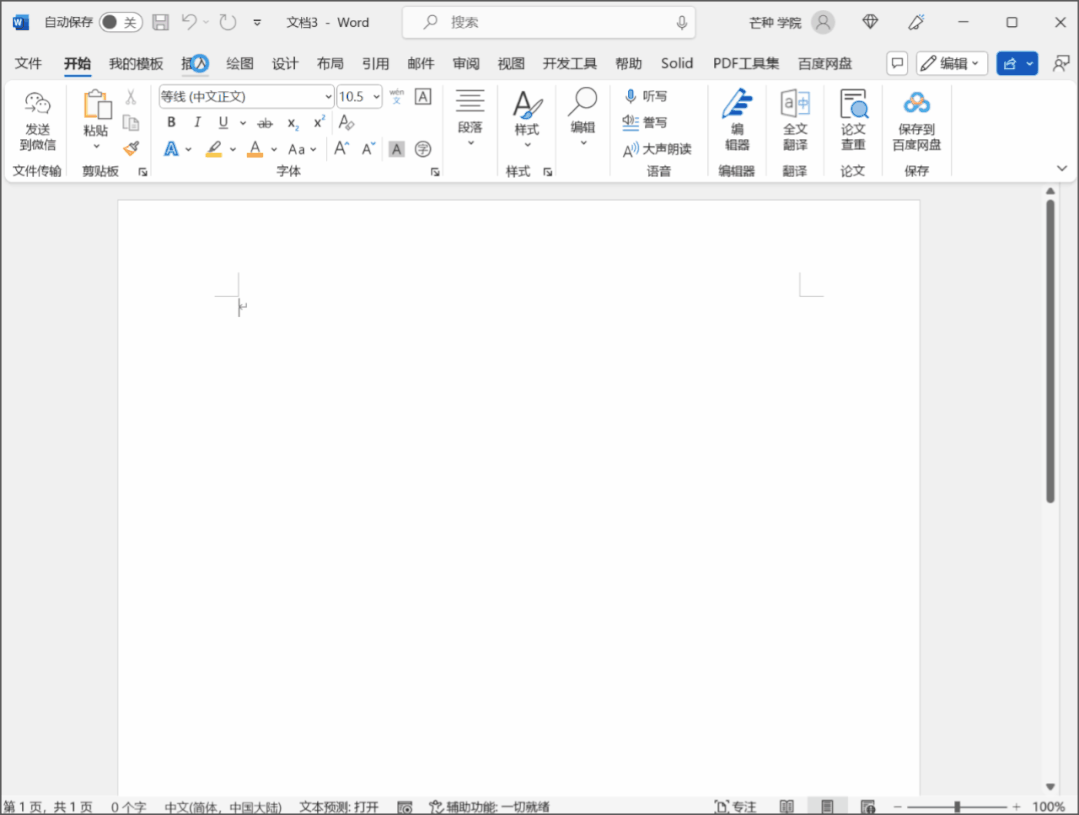Toggle AutoSave switch
Screen dimensions: 1079x815
(x=121, y=22)
